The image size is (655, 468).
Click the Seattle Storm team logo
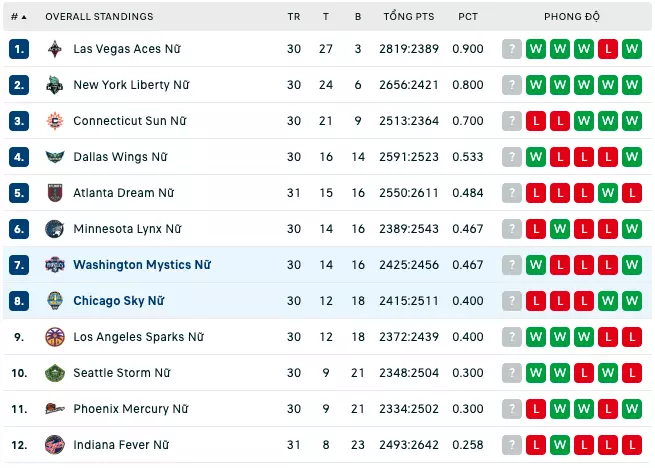(55, 373)
